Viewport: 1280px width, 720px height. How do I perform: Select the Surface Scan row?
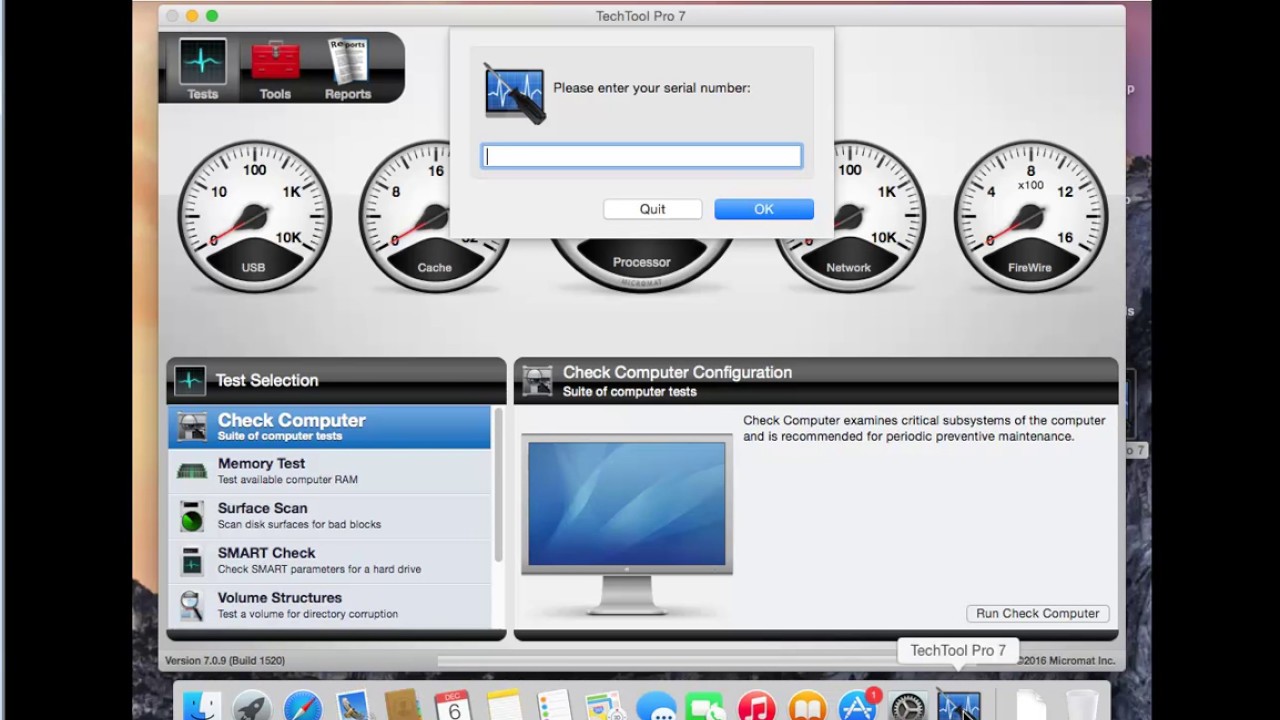coord(330,516)
